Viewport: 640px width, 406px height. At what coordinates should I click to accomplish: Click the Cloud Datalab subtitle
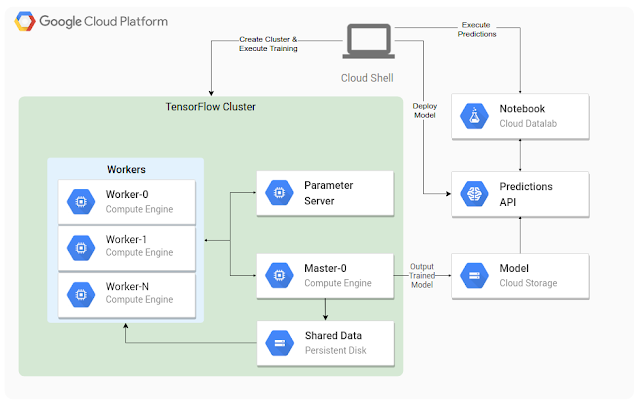pos(528,124)
